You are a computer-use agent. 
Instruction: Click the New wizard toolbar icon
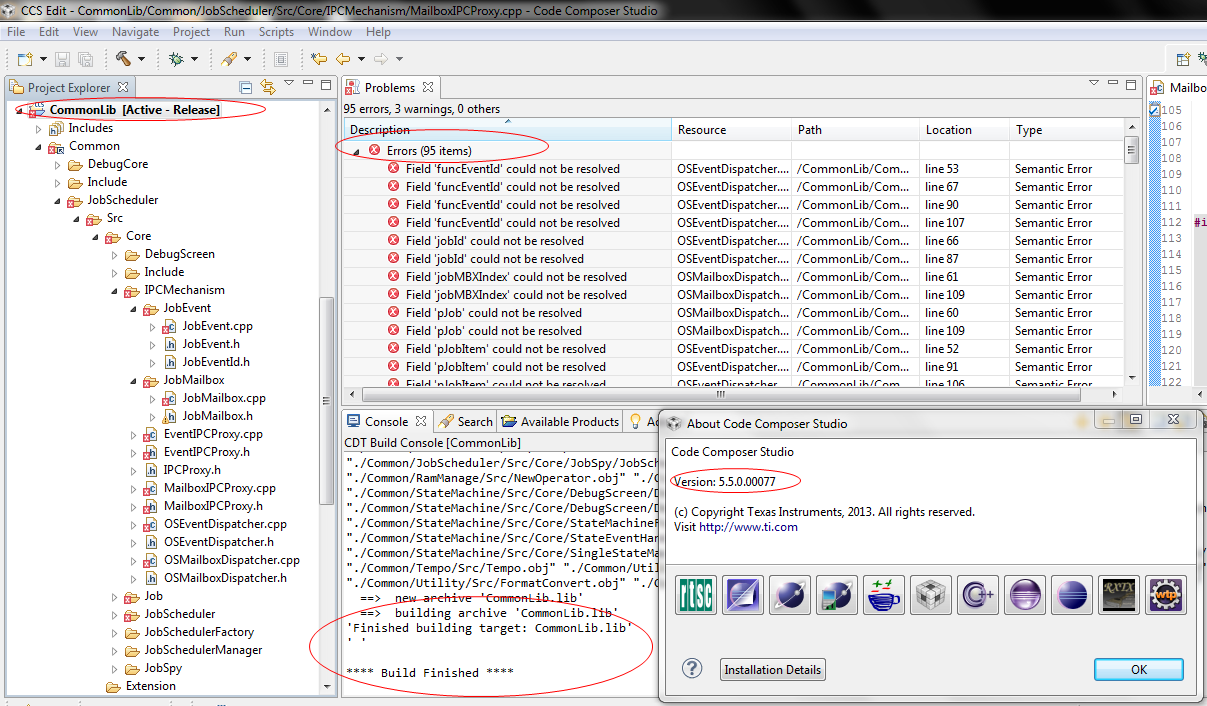[x=24, y=59]
